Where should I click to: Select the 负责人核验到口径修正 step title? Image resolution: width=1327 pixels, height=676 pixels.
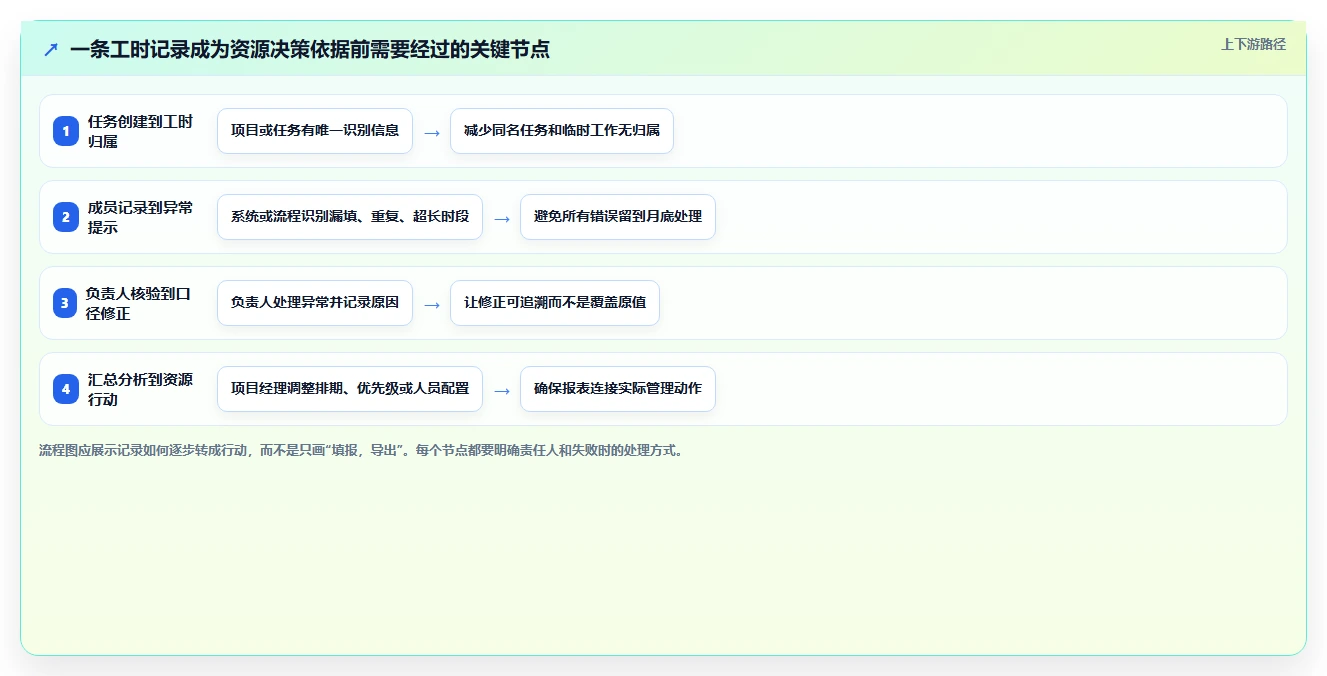139,303
